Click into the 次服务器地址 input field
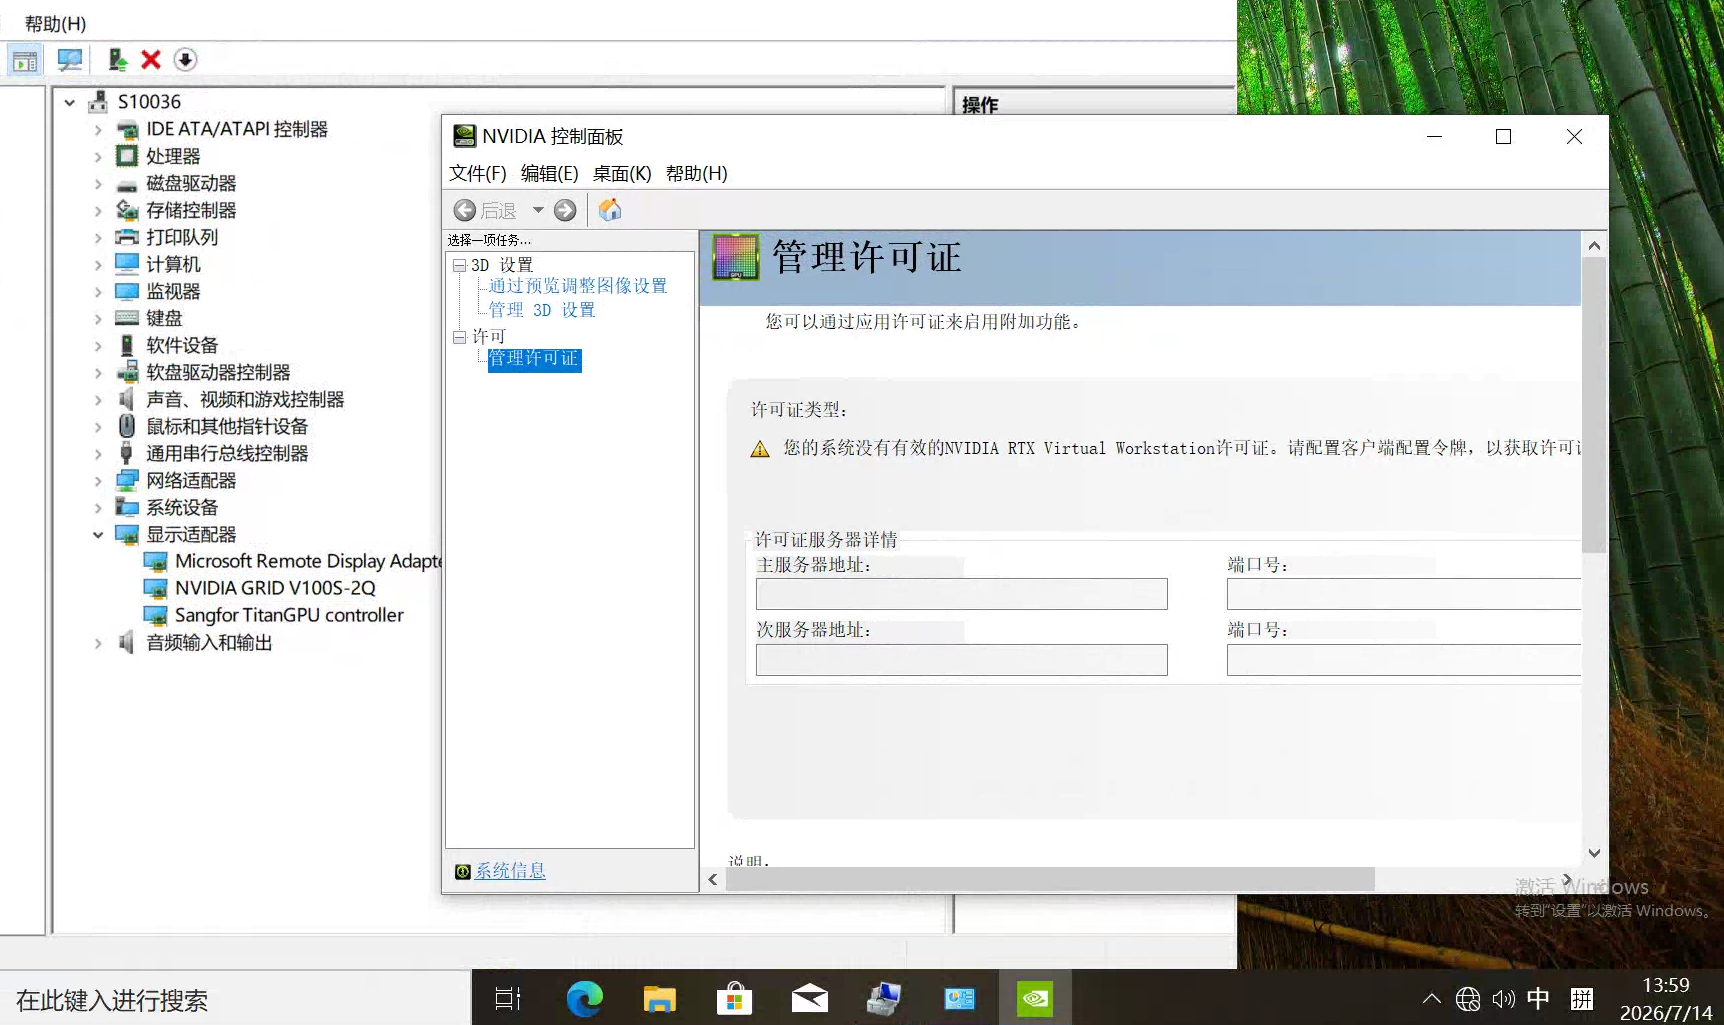 [x=962, y=660]
